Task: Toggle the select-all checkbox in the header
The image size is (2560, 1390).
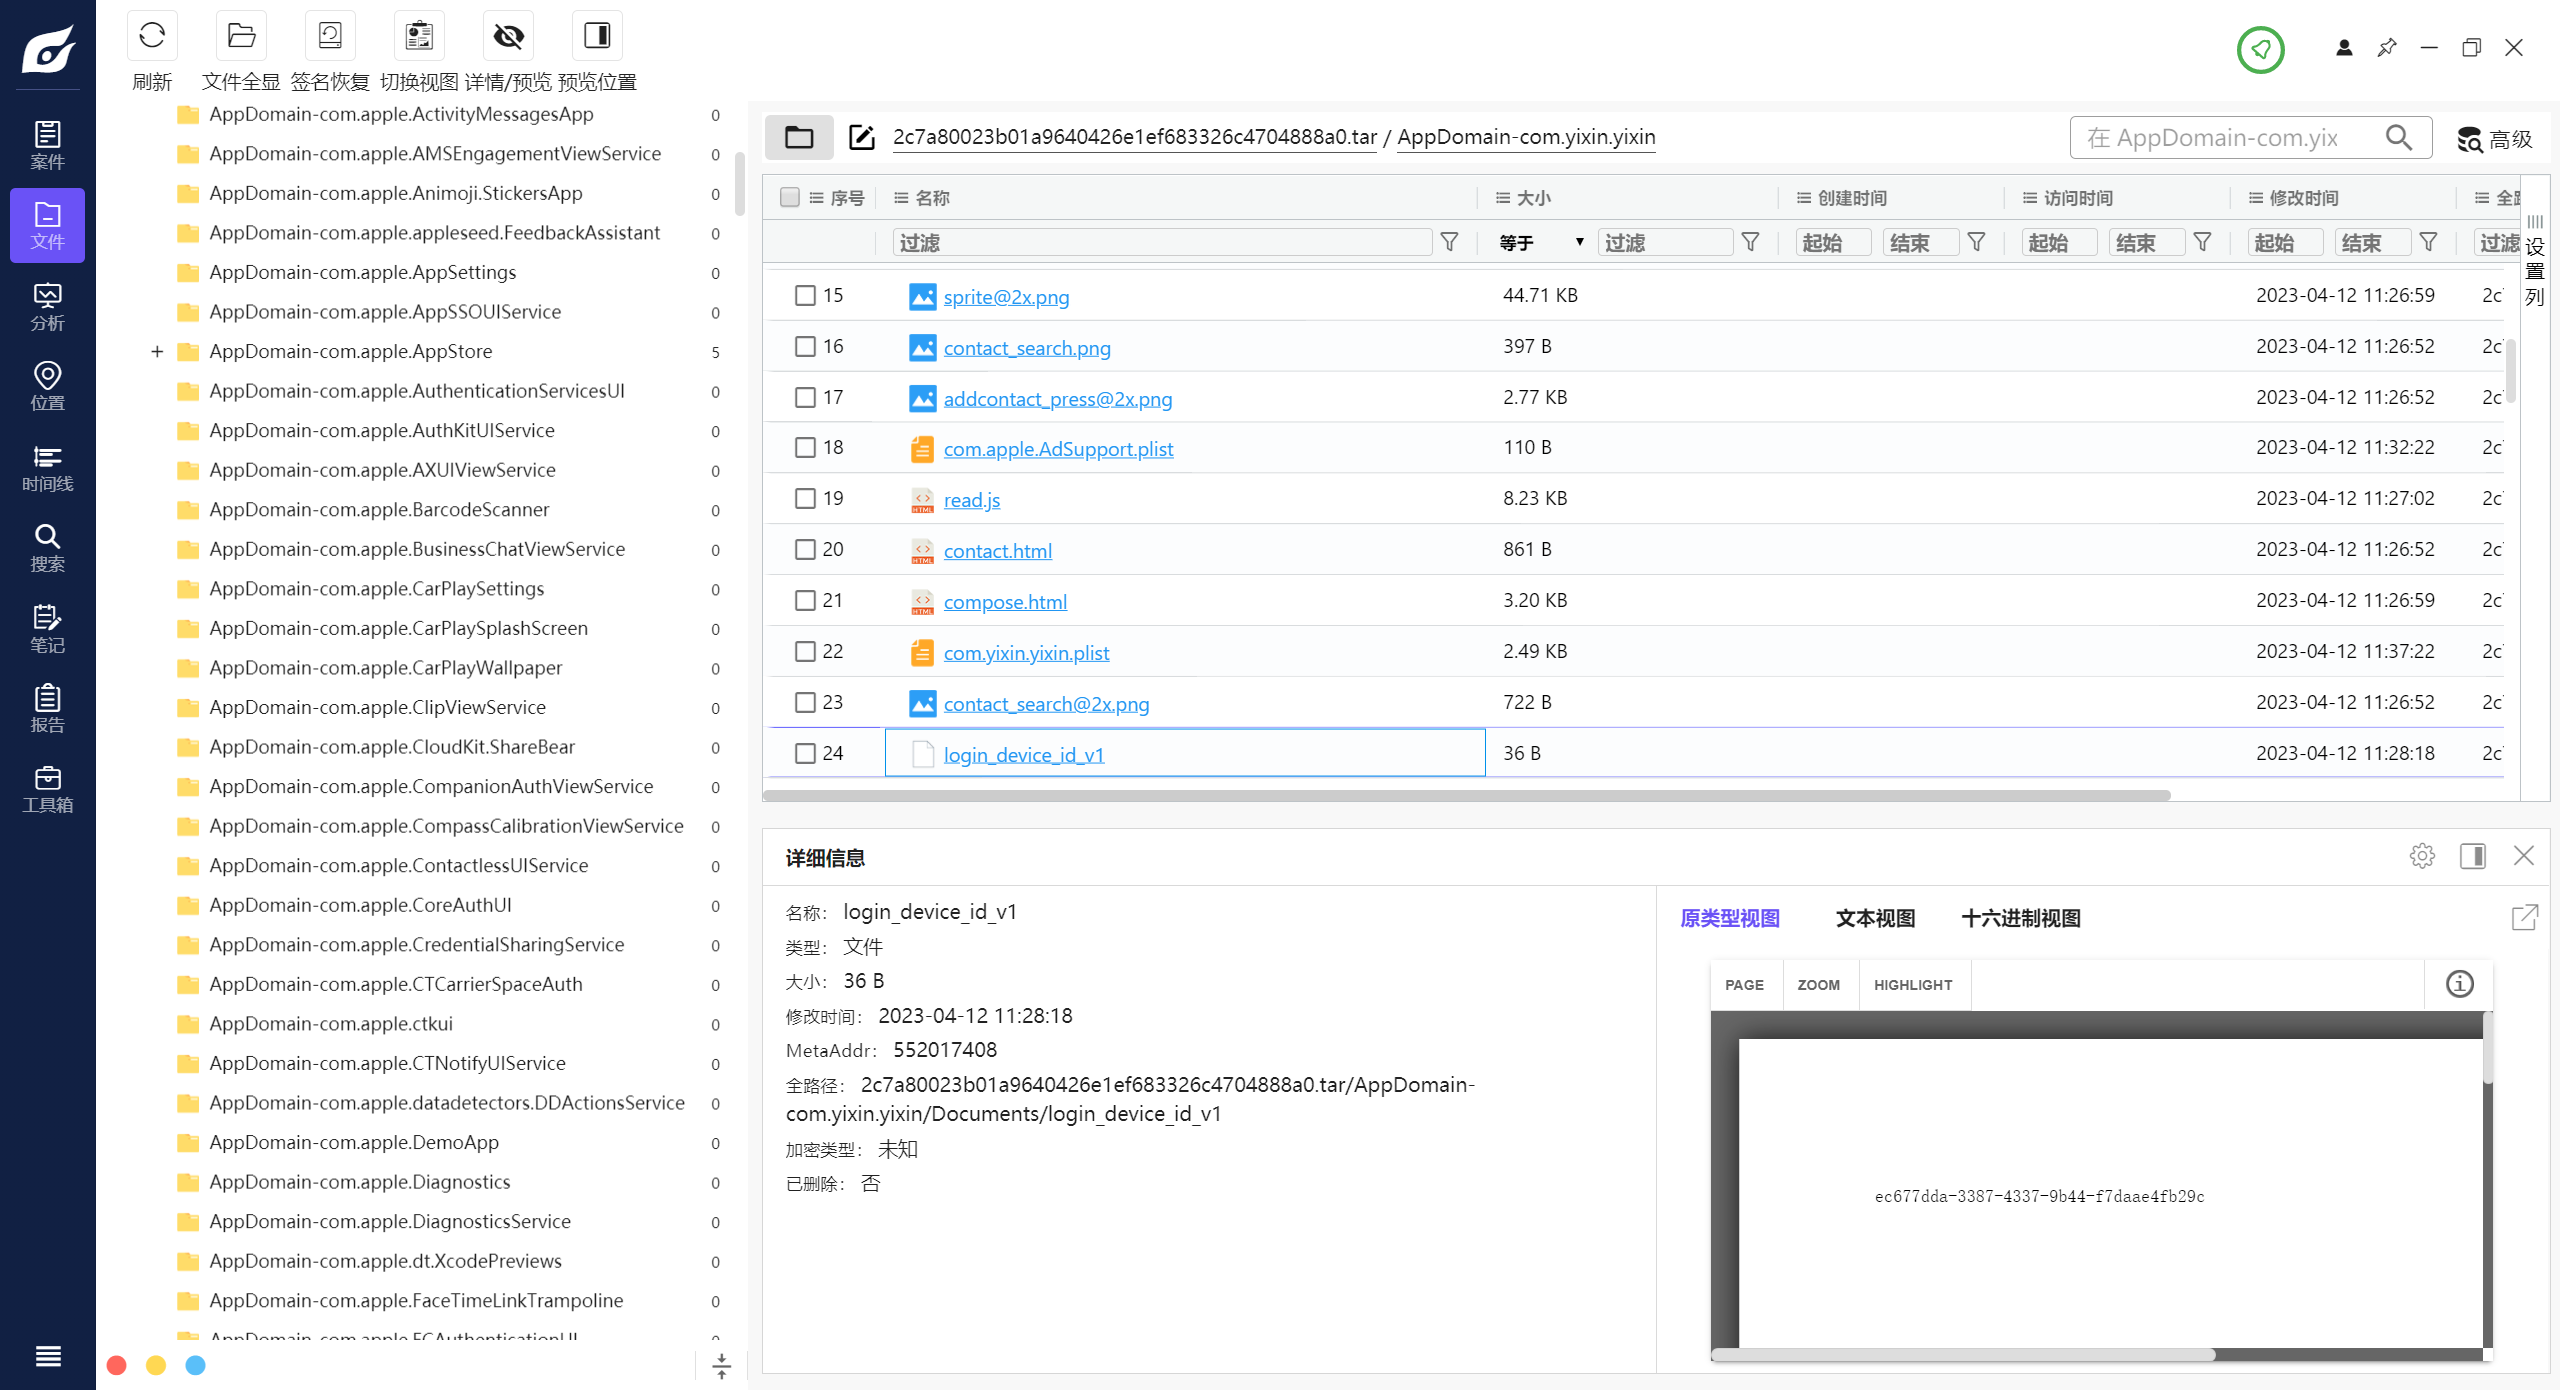Action: [790, 197]
